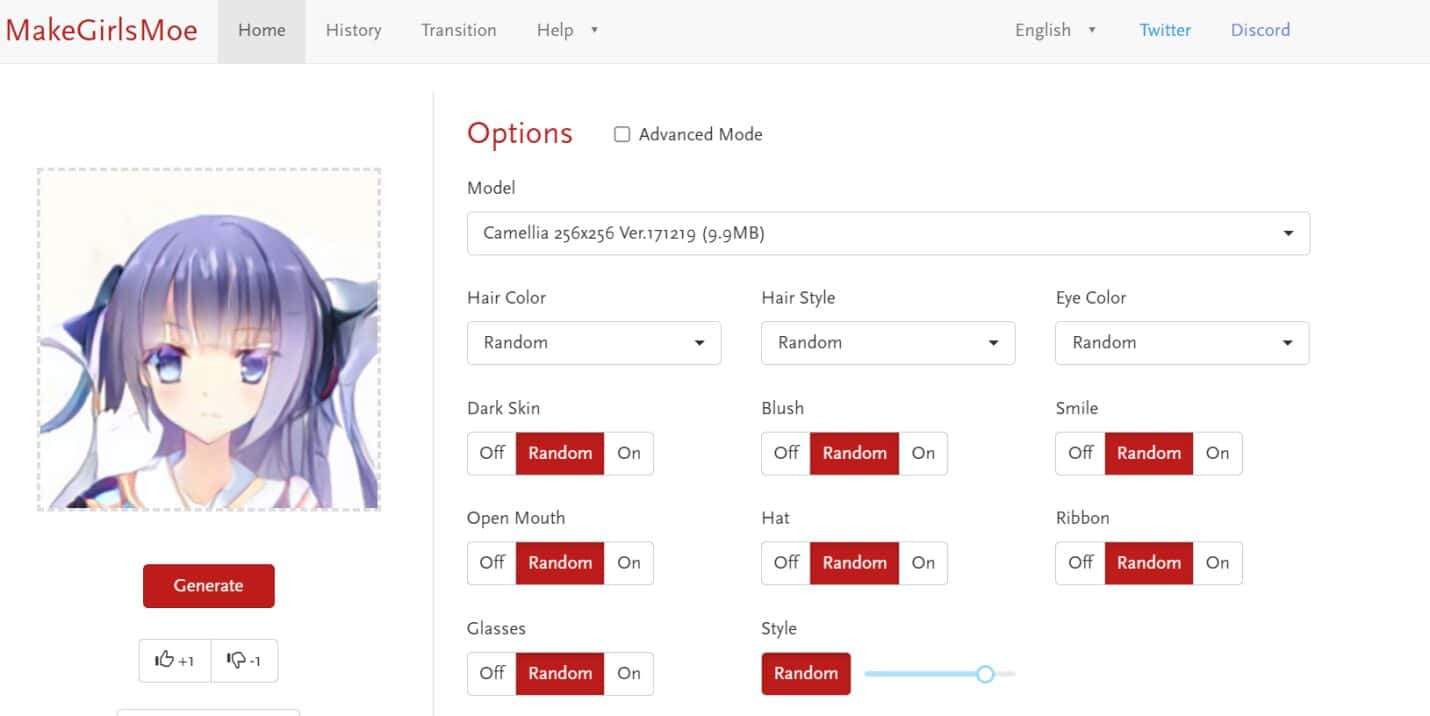Open the History tab
The width and height of the screenshot is (1430, 716).
click(x=354, y=31)
